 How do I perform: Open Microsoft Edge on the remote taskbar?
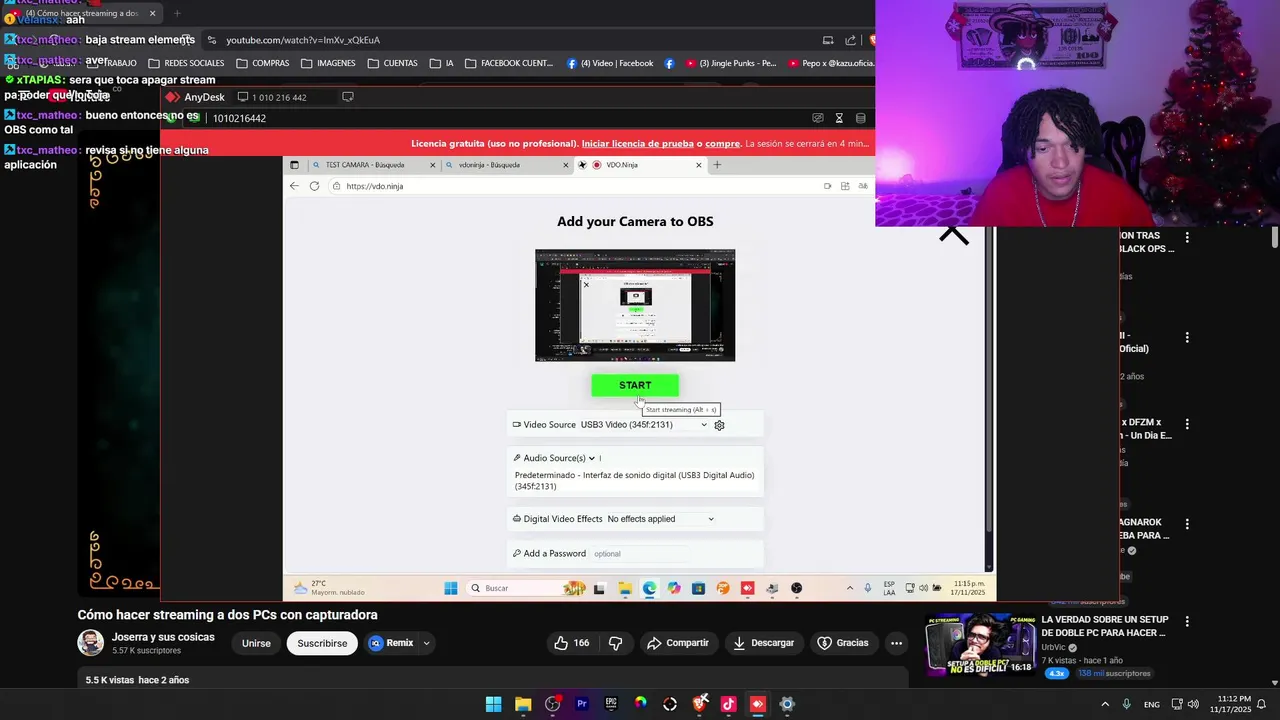pyautogui.click(x=649, y=588)
